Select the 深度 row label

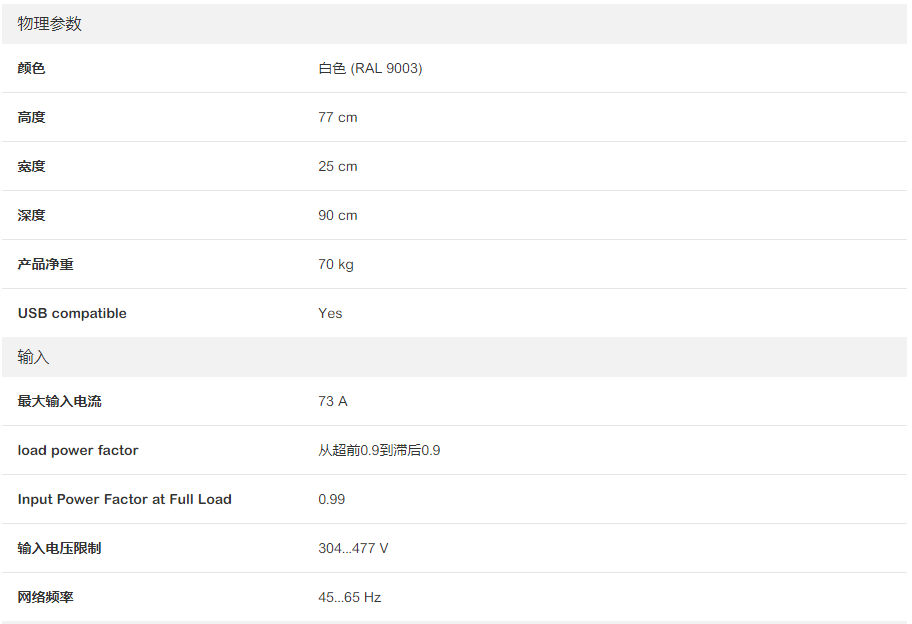pos(31,215)
